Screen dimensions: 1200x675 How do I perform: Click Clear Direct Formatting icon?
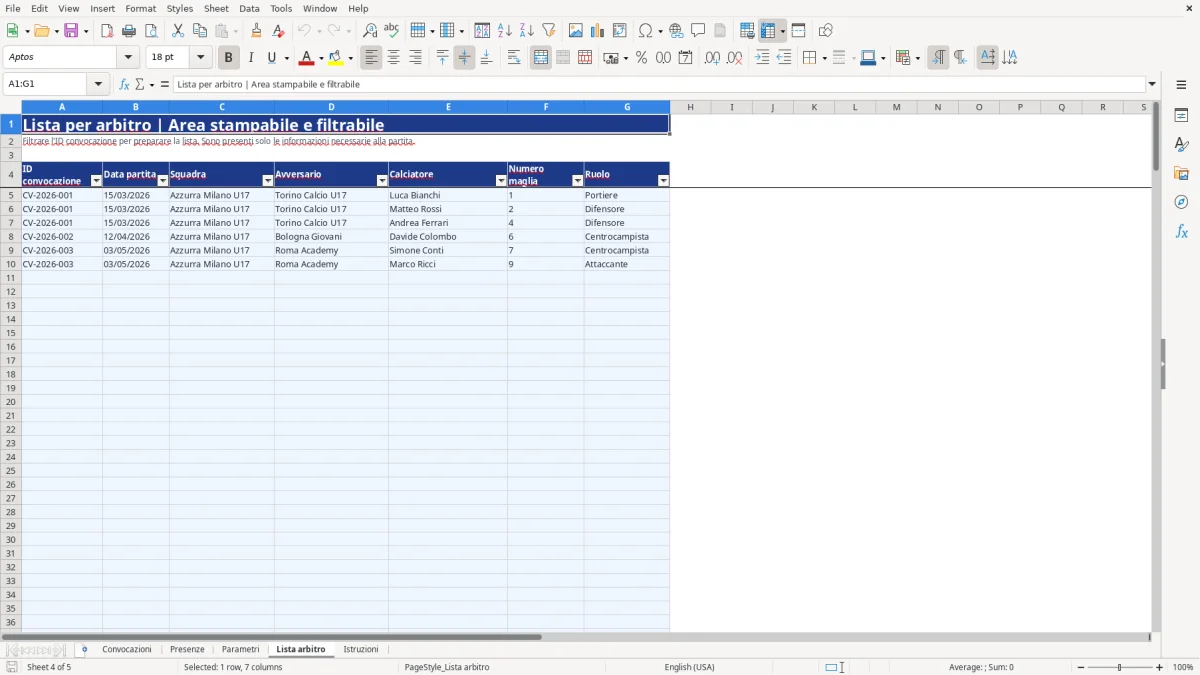tap(279, 31)
